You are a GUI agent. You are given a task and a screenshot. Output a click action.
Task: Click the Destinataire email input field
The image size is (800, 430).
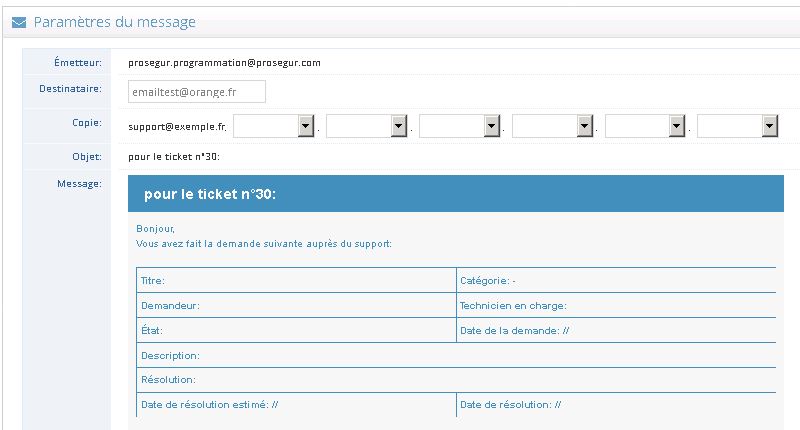click(197, 92)
